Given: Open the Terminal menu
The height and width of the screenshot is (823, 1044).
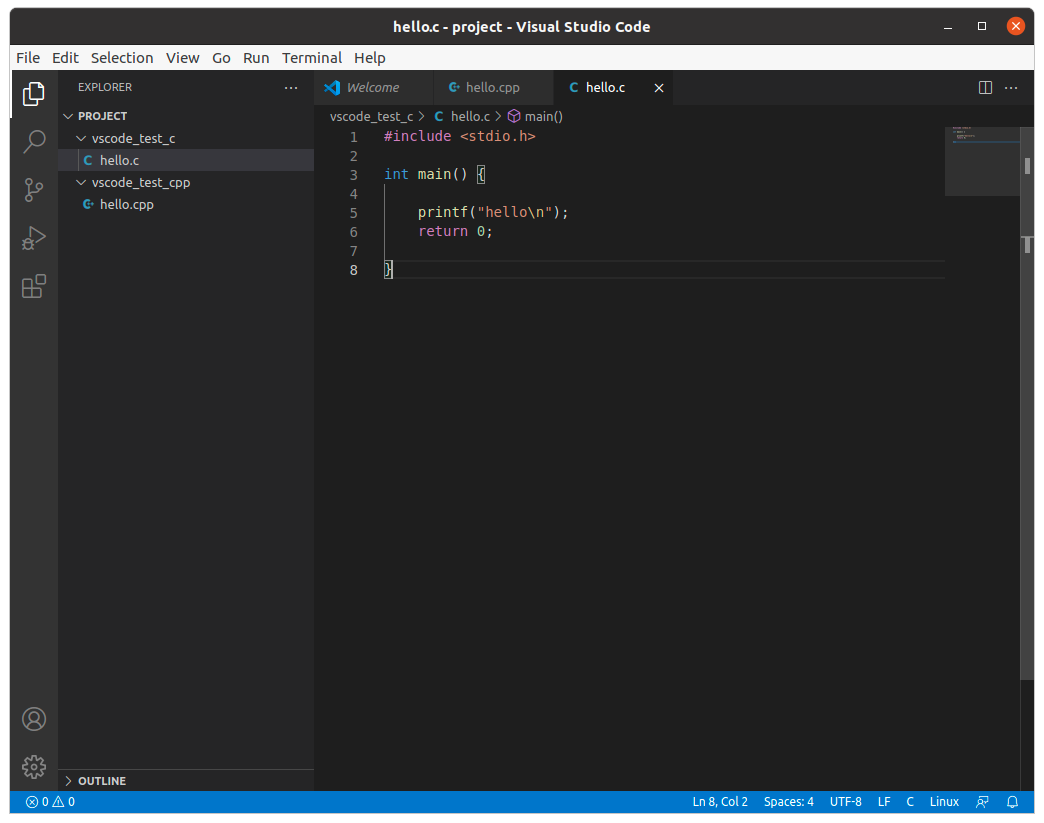Looking at the screenshot, I should 312,58.
